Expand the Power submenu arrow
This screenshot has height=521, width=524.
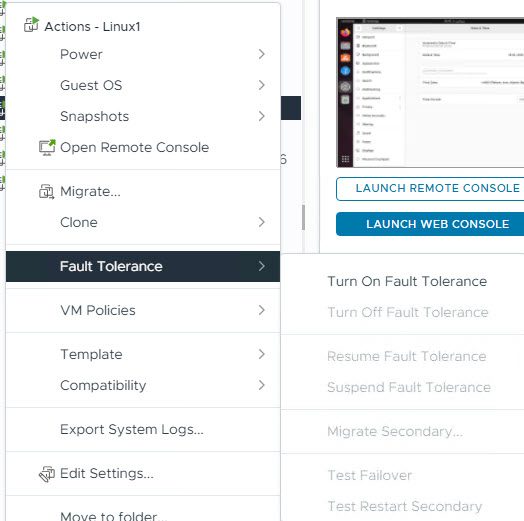pos(261,54)
